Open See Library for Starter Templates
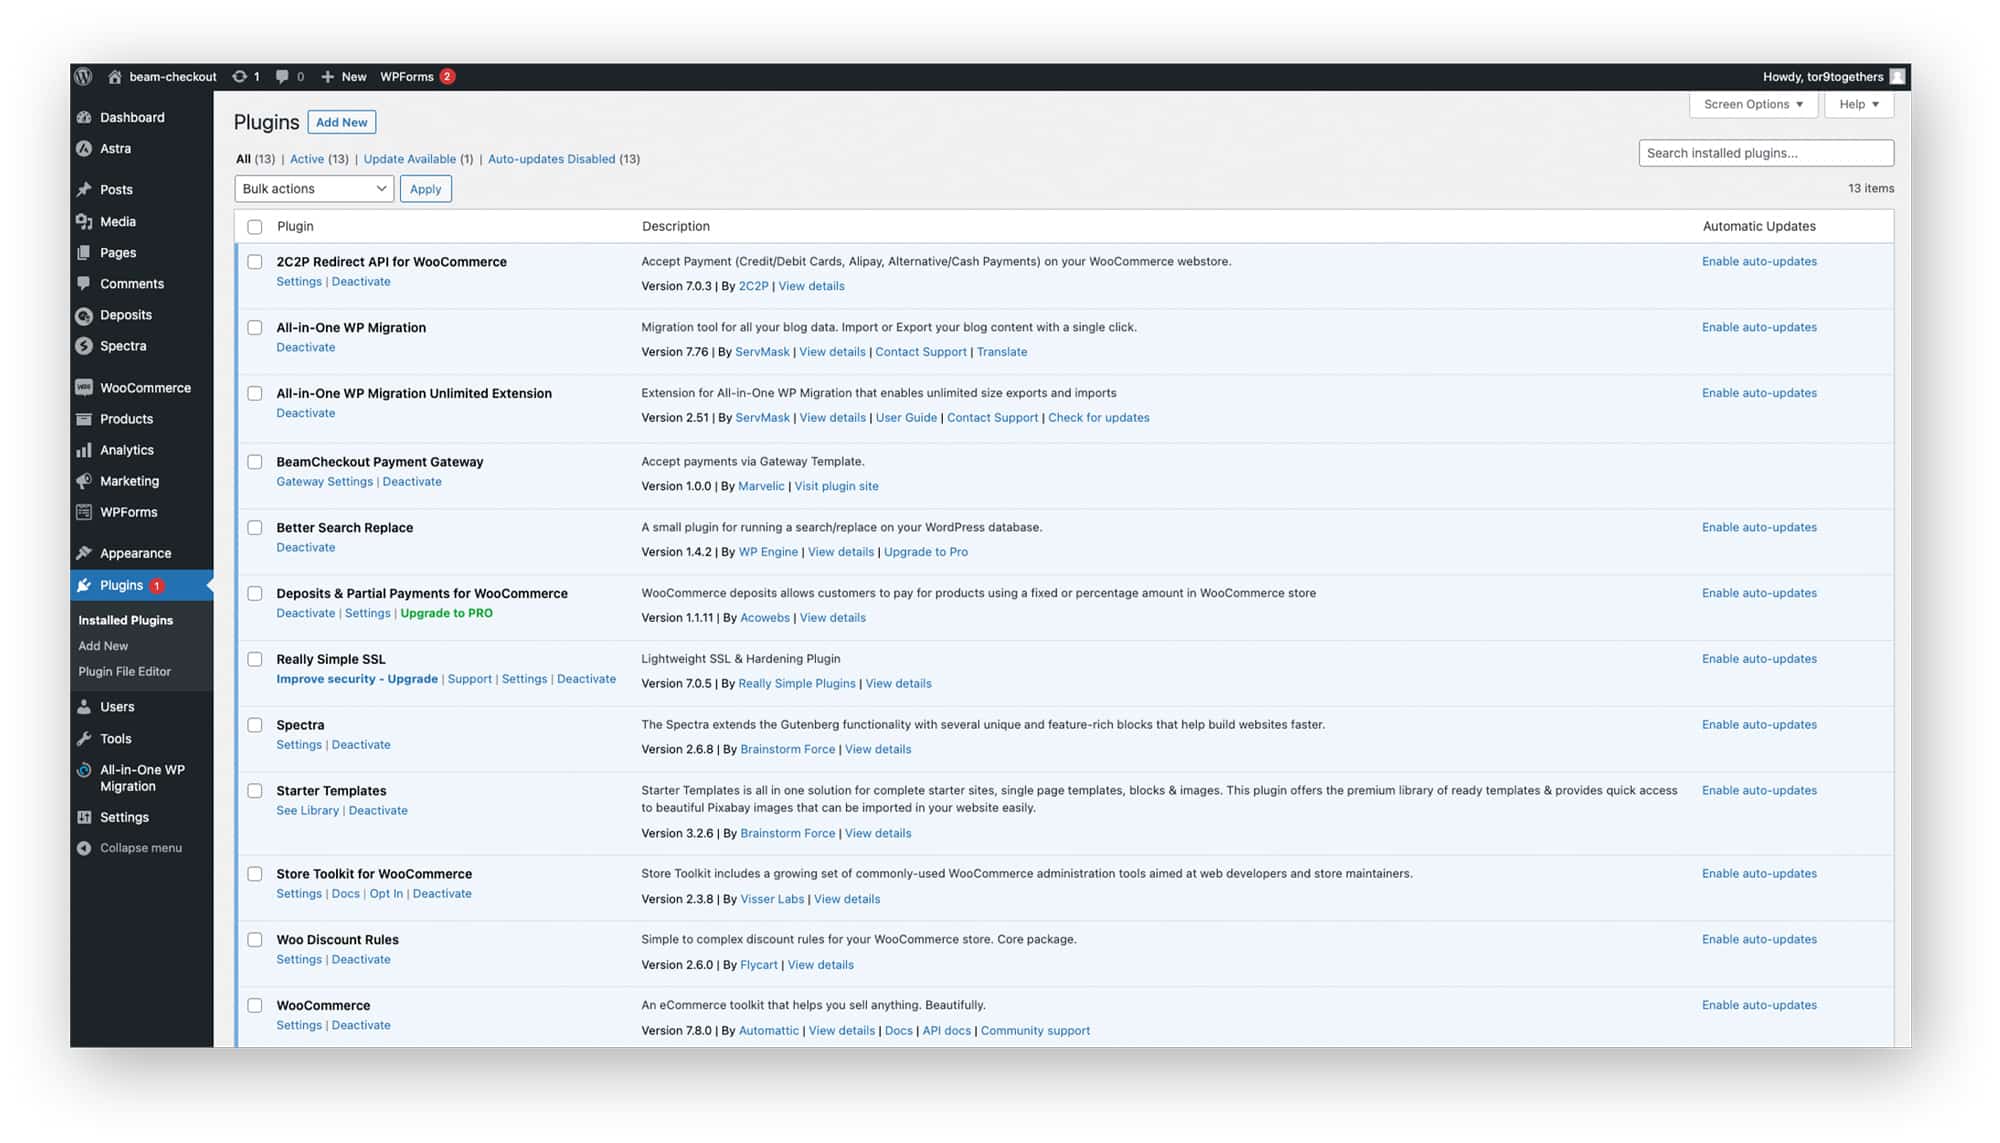The height and width of the screenshot is (1143, 2000). click(308, 810)
